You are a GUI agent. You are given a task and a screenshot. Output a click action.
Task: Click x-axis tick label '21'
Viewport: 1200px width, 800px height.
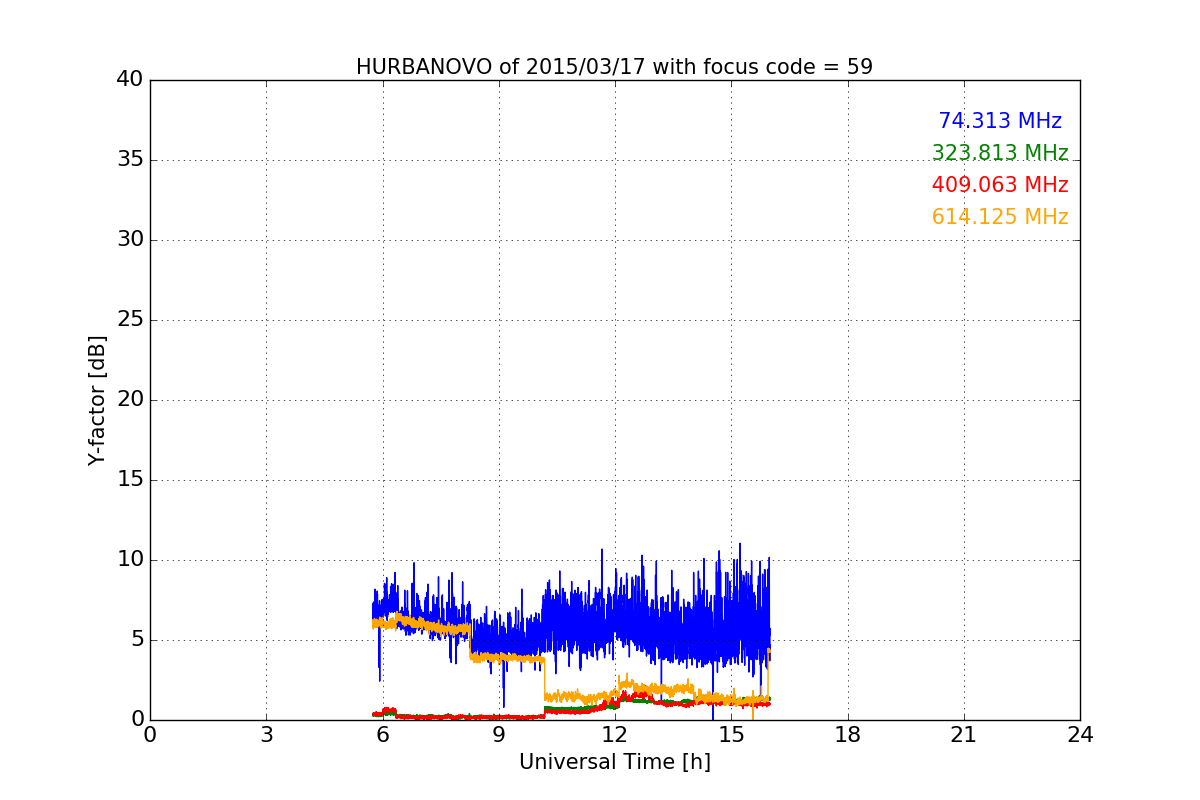[964, 735]
